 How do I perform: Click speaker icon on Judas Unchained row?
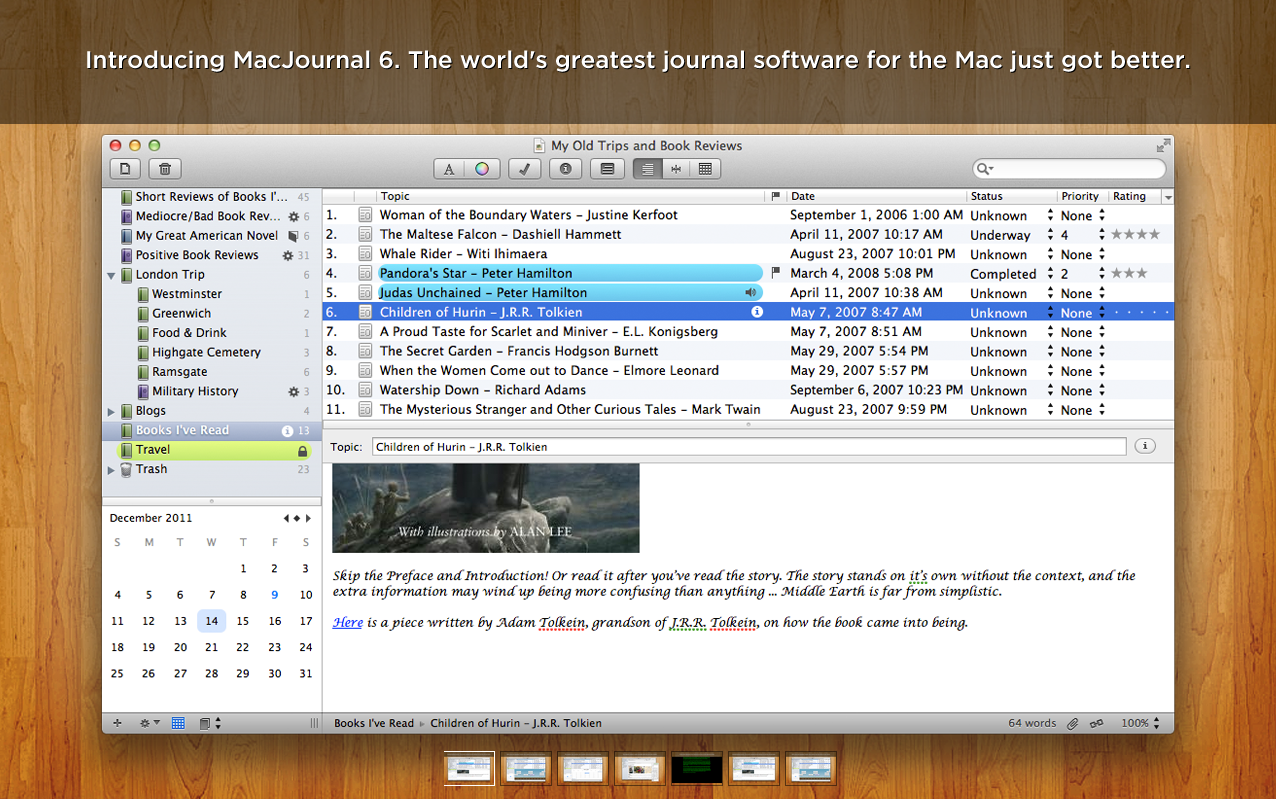[751, 293]
